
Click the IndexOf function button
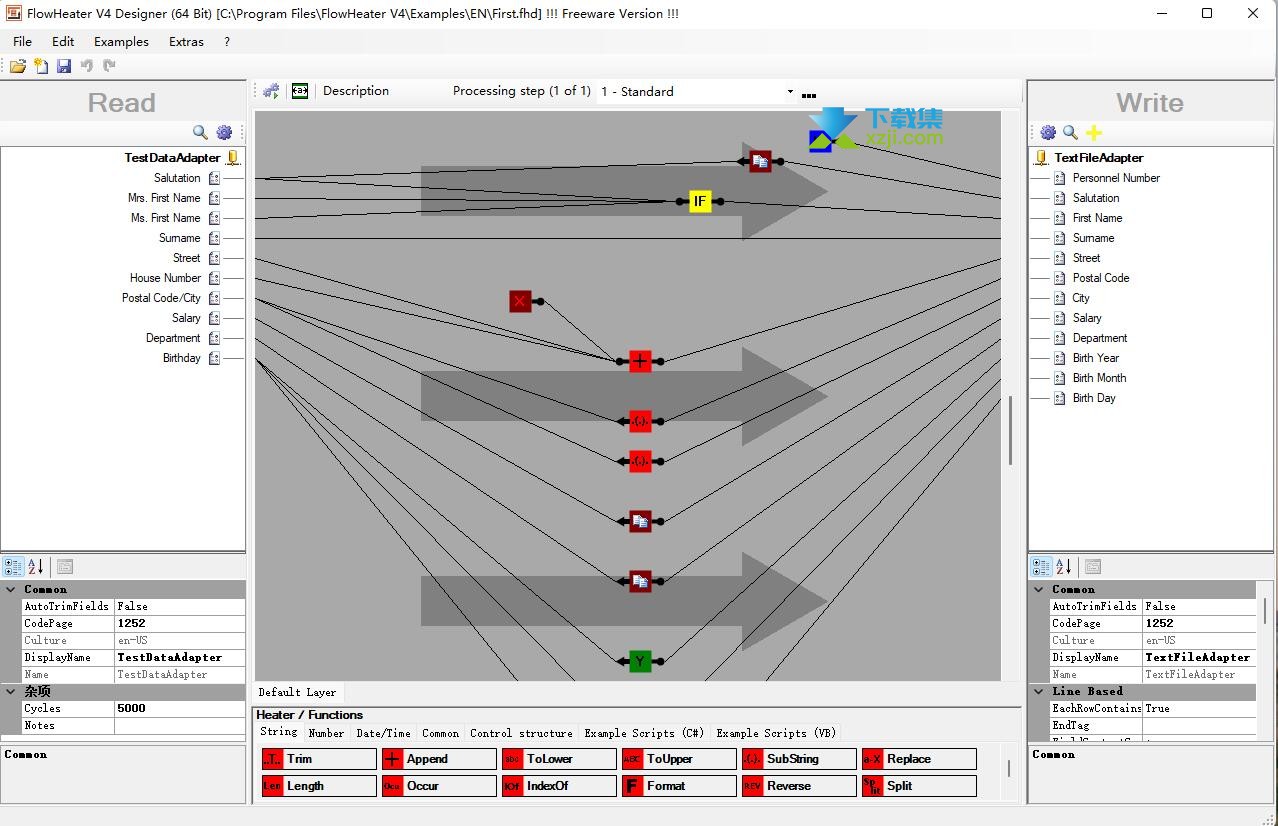(559, 786)
